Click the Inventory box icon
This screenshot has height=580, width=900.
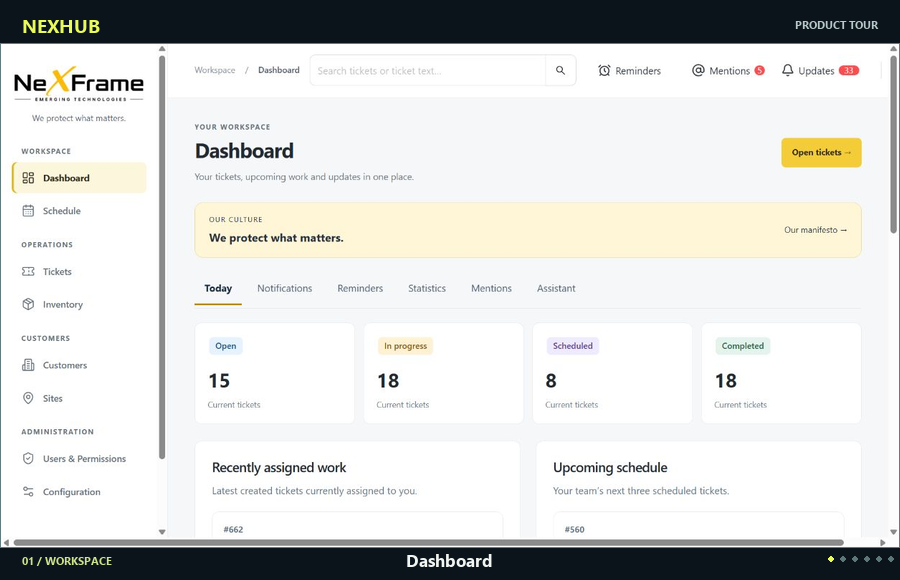(28, 304)
